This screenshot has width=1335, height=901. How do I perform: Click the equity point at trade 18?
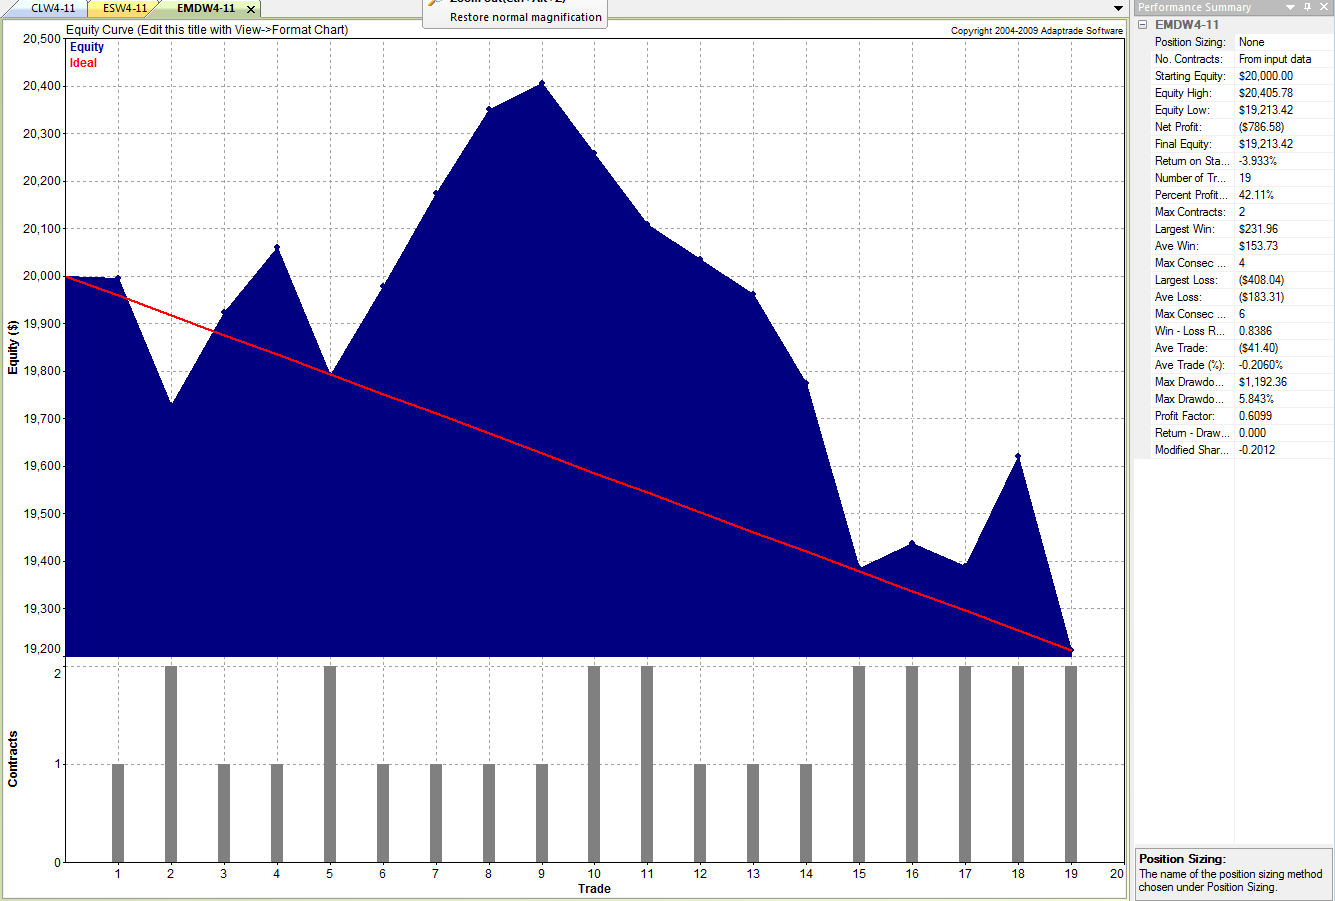1018,456
